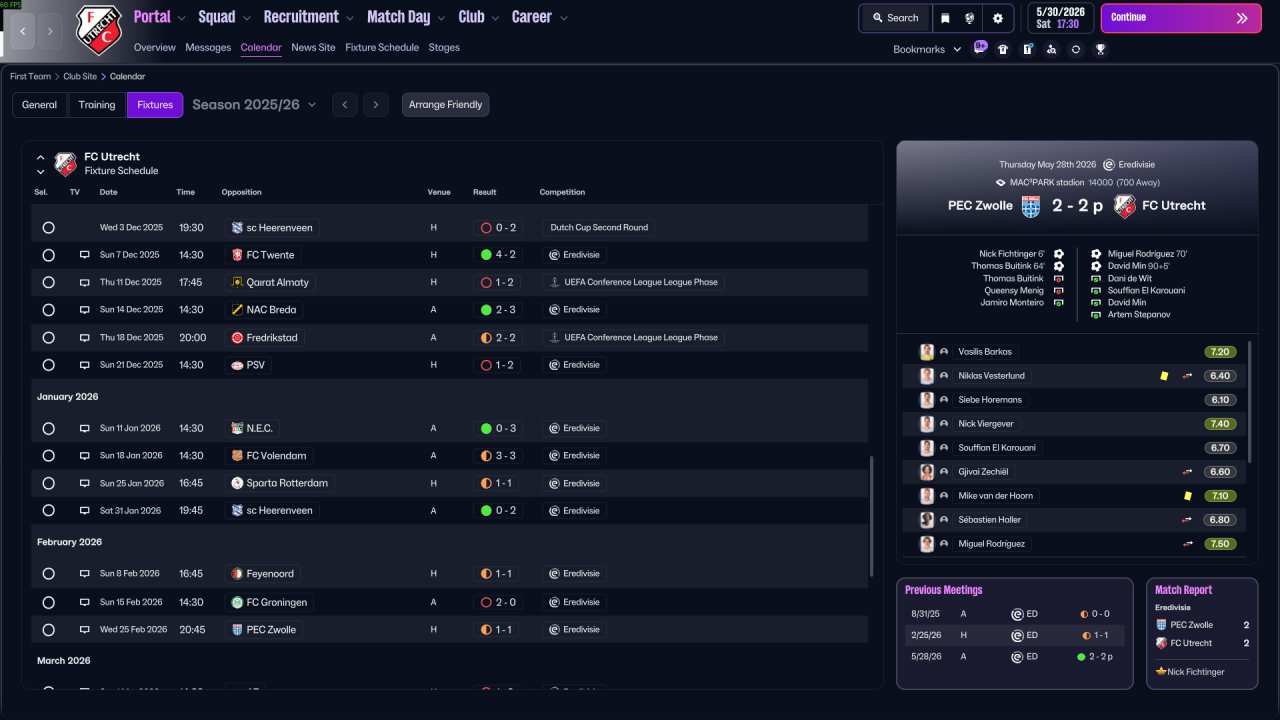
Task: Click the Sparta Rotterdam club crest
Action: pos(237,483)
